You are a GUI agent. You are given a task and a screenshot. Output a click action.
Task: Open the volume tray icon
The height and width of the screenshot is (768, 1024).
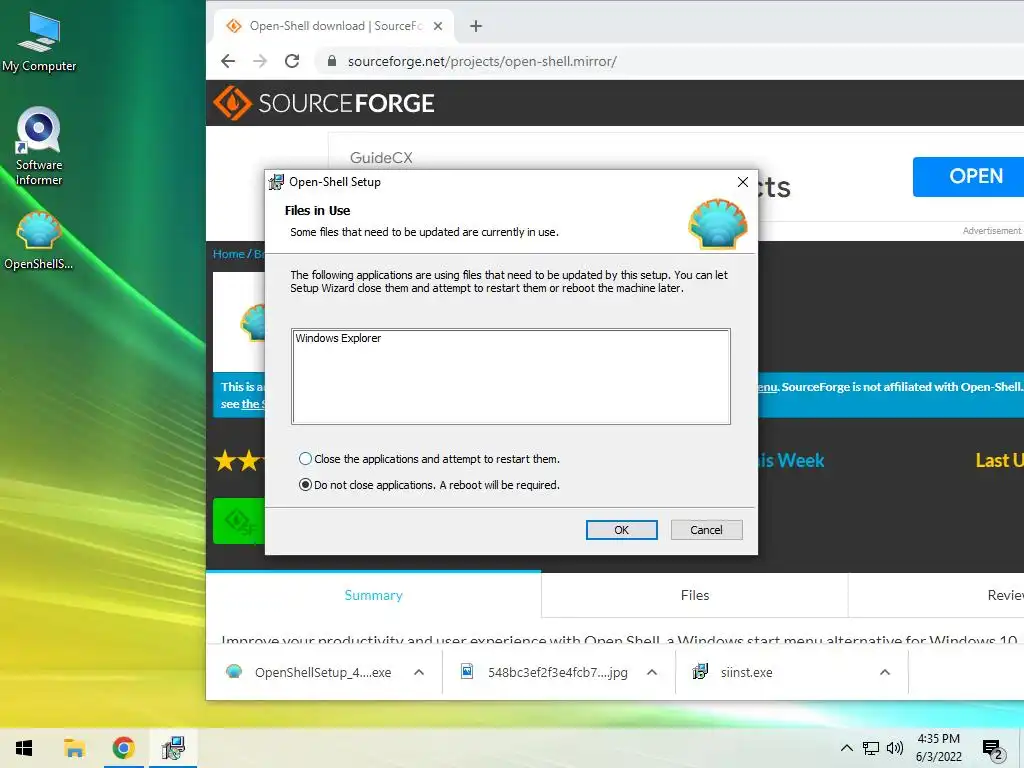point(895,748)
